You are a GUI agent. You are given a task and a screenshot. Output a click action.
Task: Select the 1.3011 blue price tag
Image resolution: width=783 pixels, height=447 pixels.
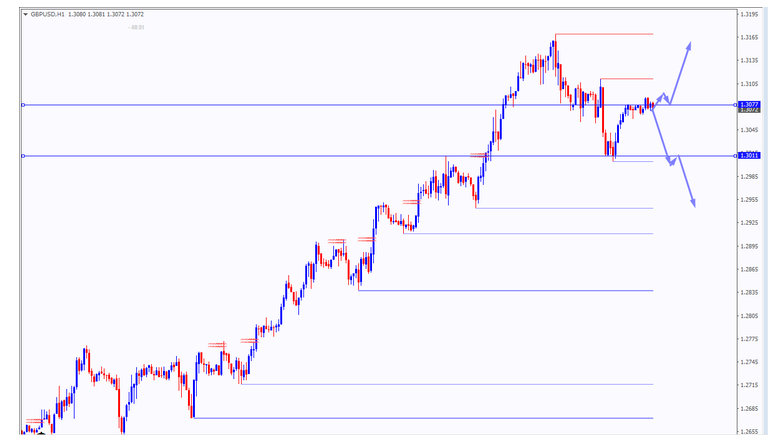coord(751,156)
